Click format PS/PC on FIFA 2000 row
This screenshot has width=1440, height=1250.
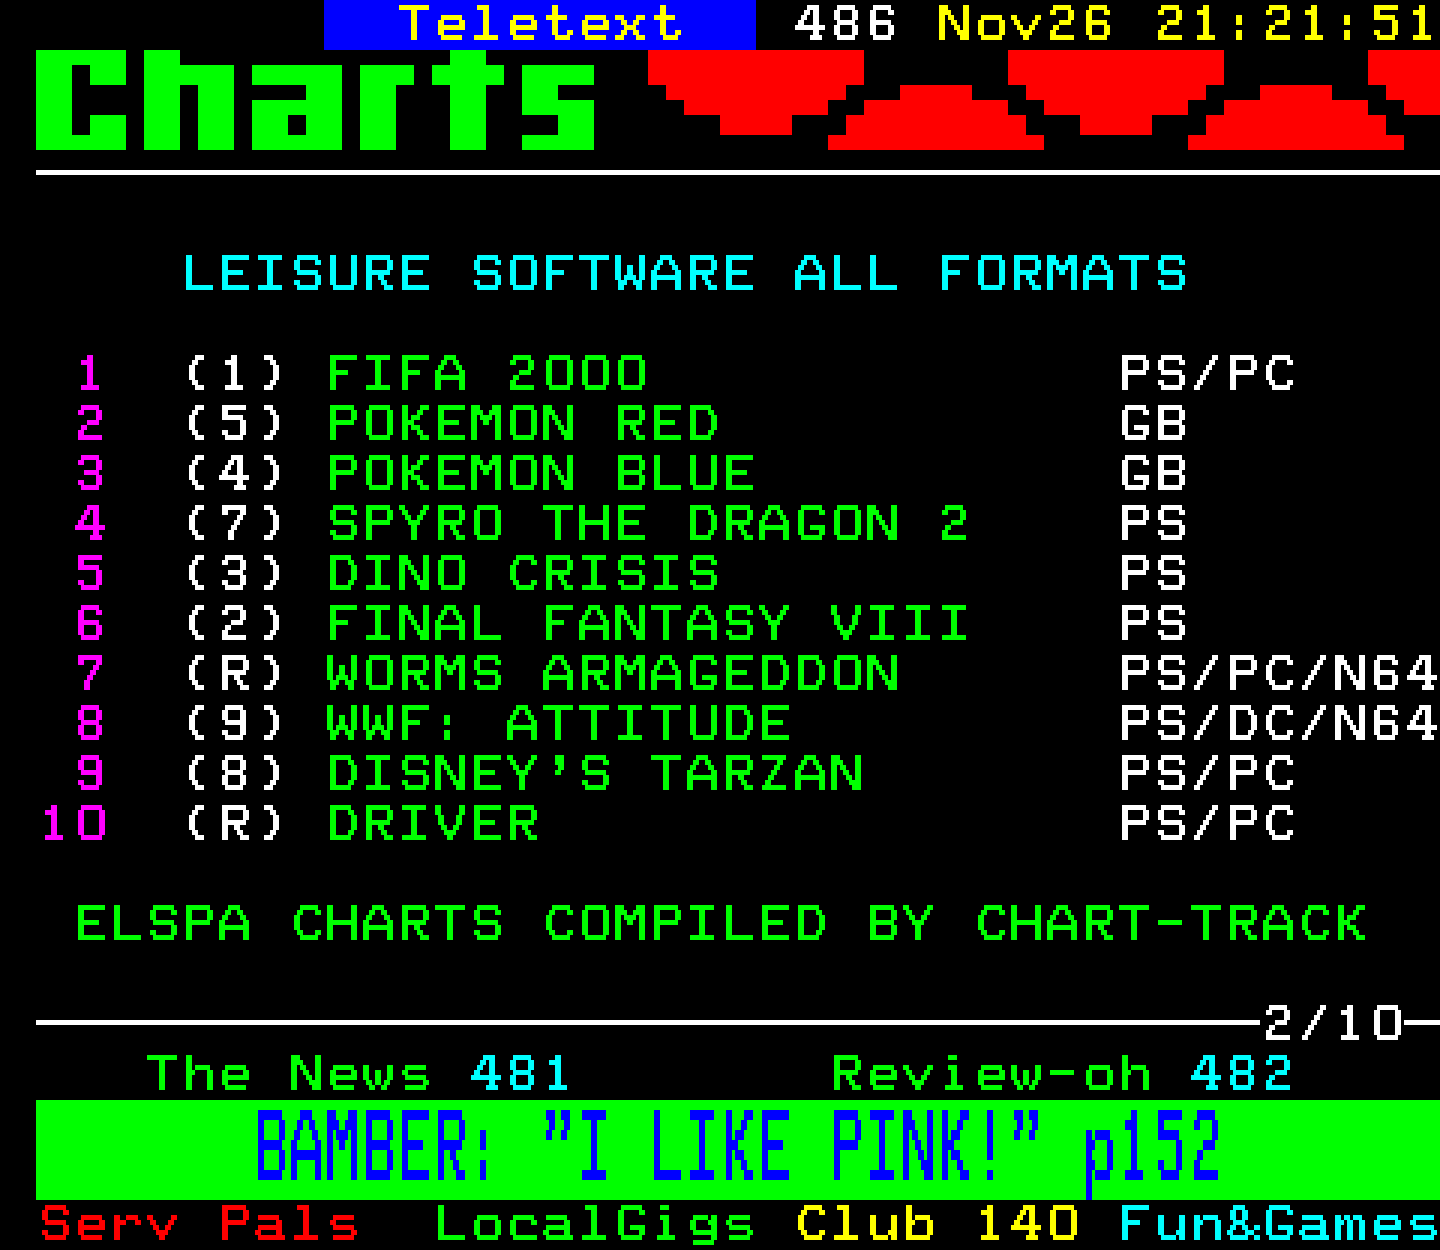coord(1207,374)
